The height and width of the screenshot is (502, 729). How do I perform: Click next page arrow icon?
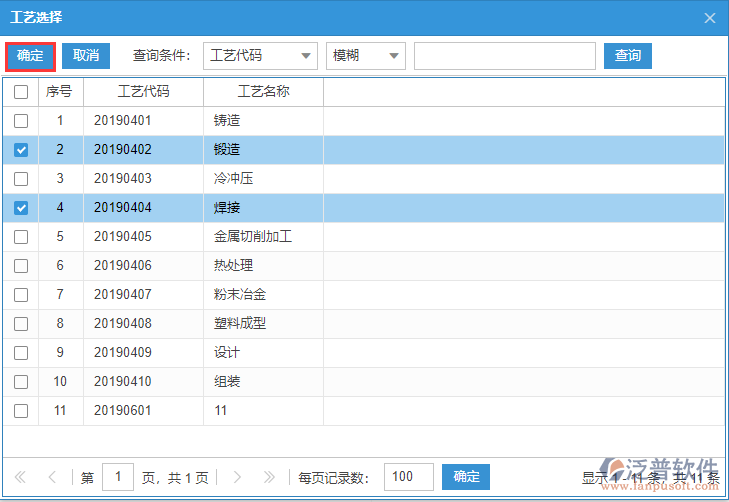(237, 477)
